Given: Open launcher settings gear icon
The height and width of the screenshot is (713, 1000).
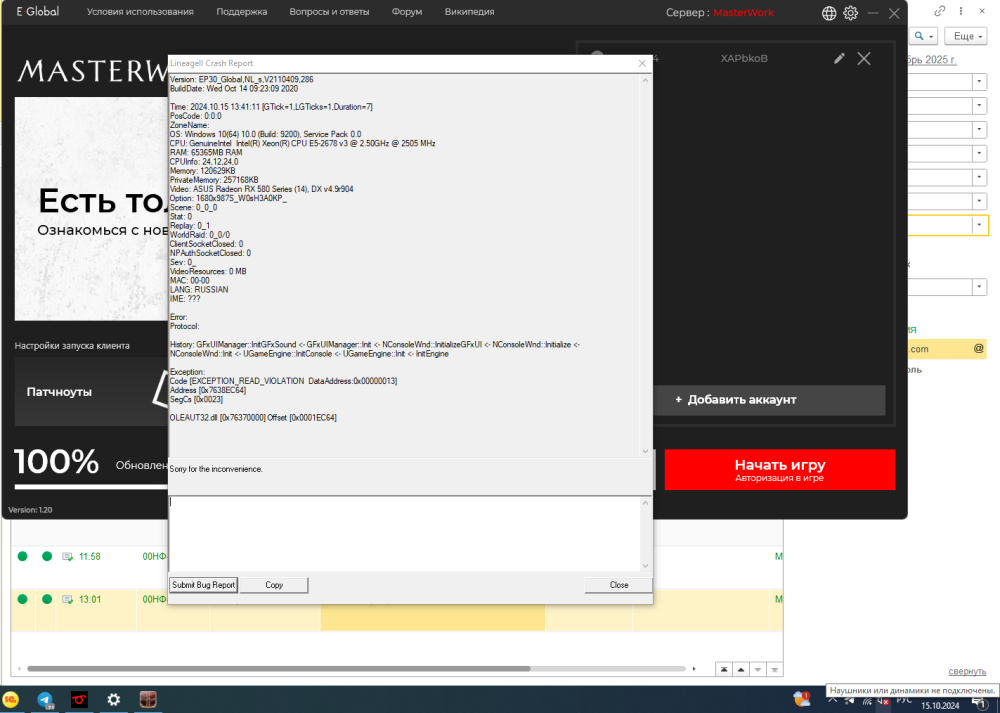Looking at the screenshot, I should pyautogui.click(x=851, y=13).
